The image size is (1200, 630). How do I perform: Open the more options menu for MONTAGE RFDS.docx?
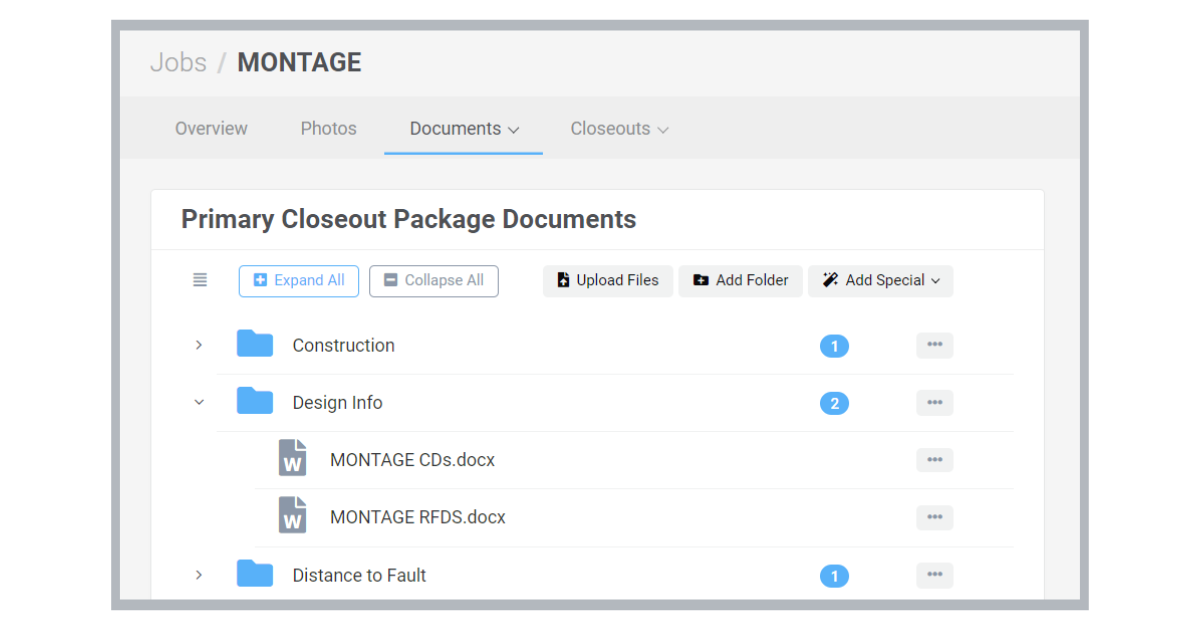click(x=934, y=517)
